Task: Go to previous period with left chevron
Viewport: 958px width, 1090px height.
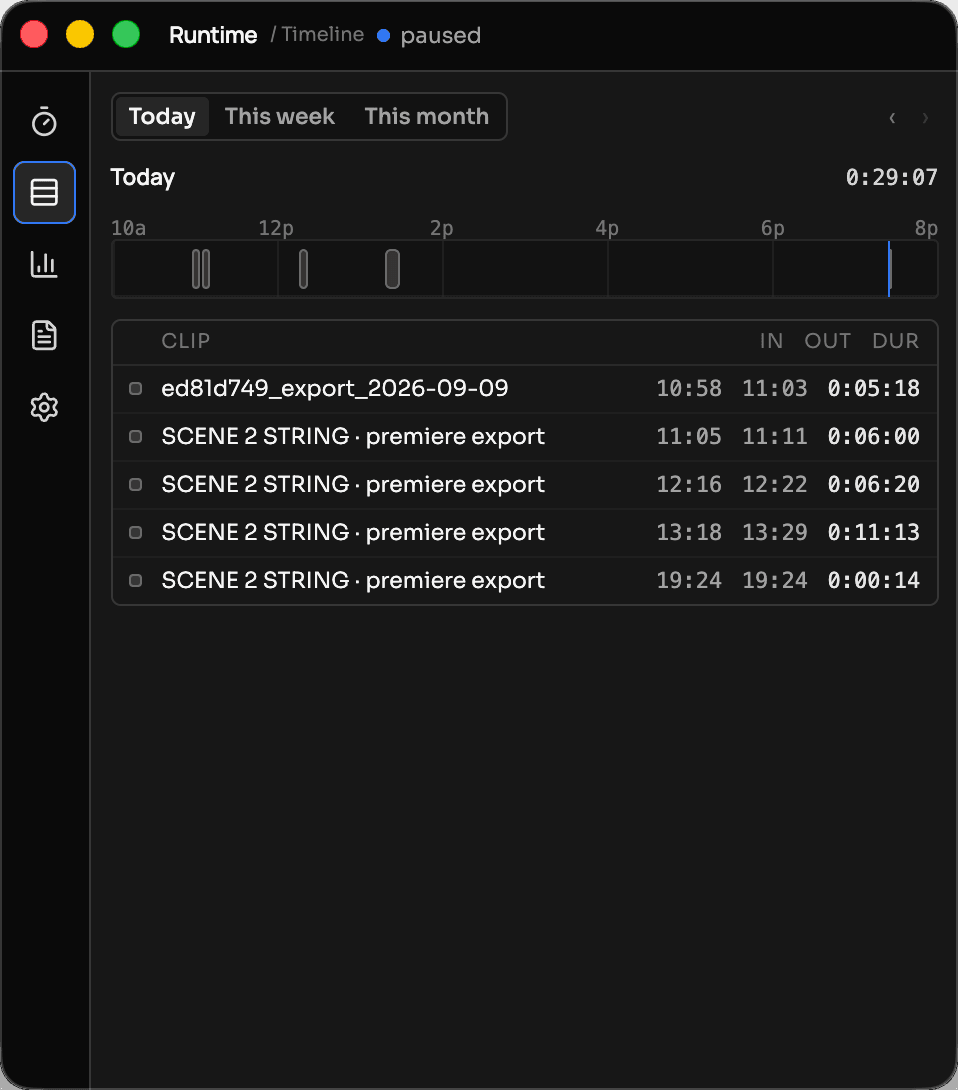Action: pyautogui.click(x=892, y=117)
